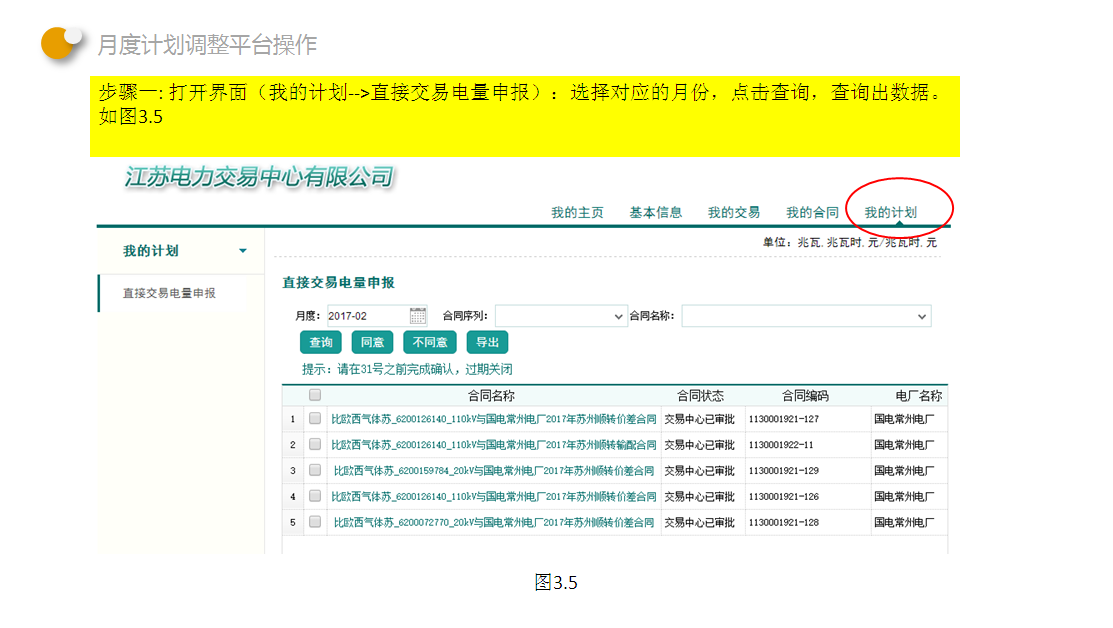Viewport: 1113px width, 628px height.
Task: Select 直接交易电量申报 in the sidebar
Action: [x=169, y=294]
